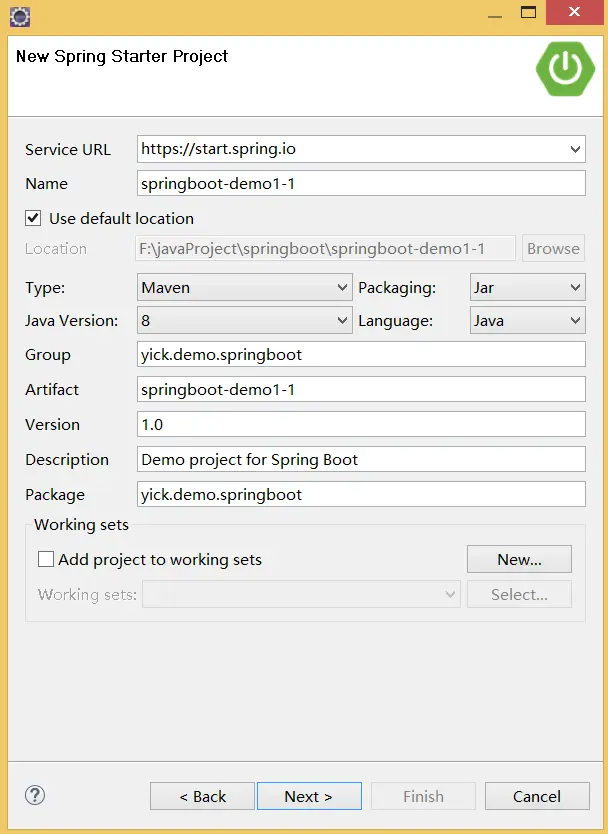
Task: Click the Artifact input field
Action: click(x=361, y=389)
